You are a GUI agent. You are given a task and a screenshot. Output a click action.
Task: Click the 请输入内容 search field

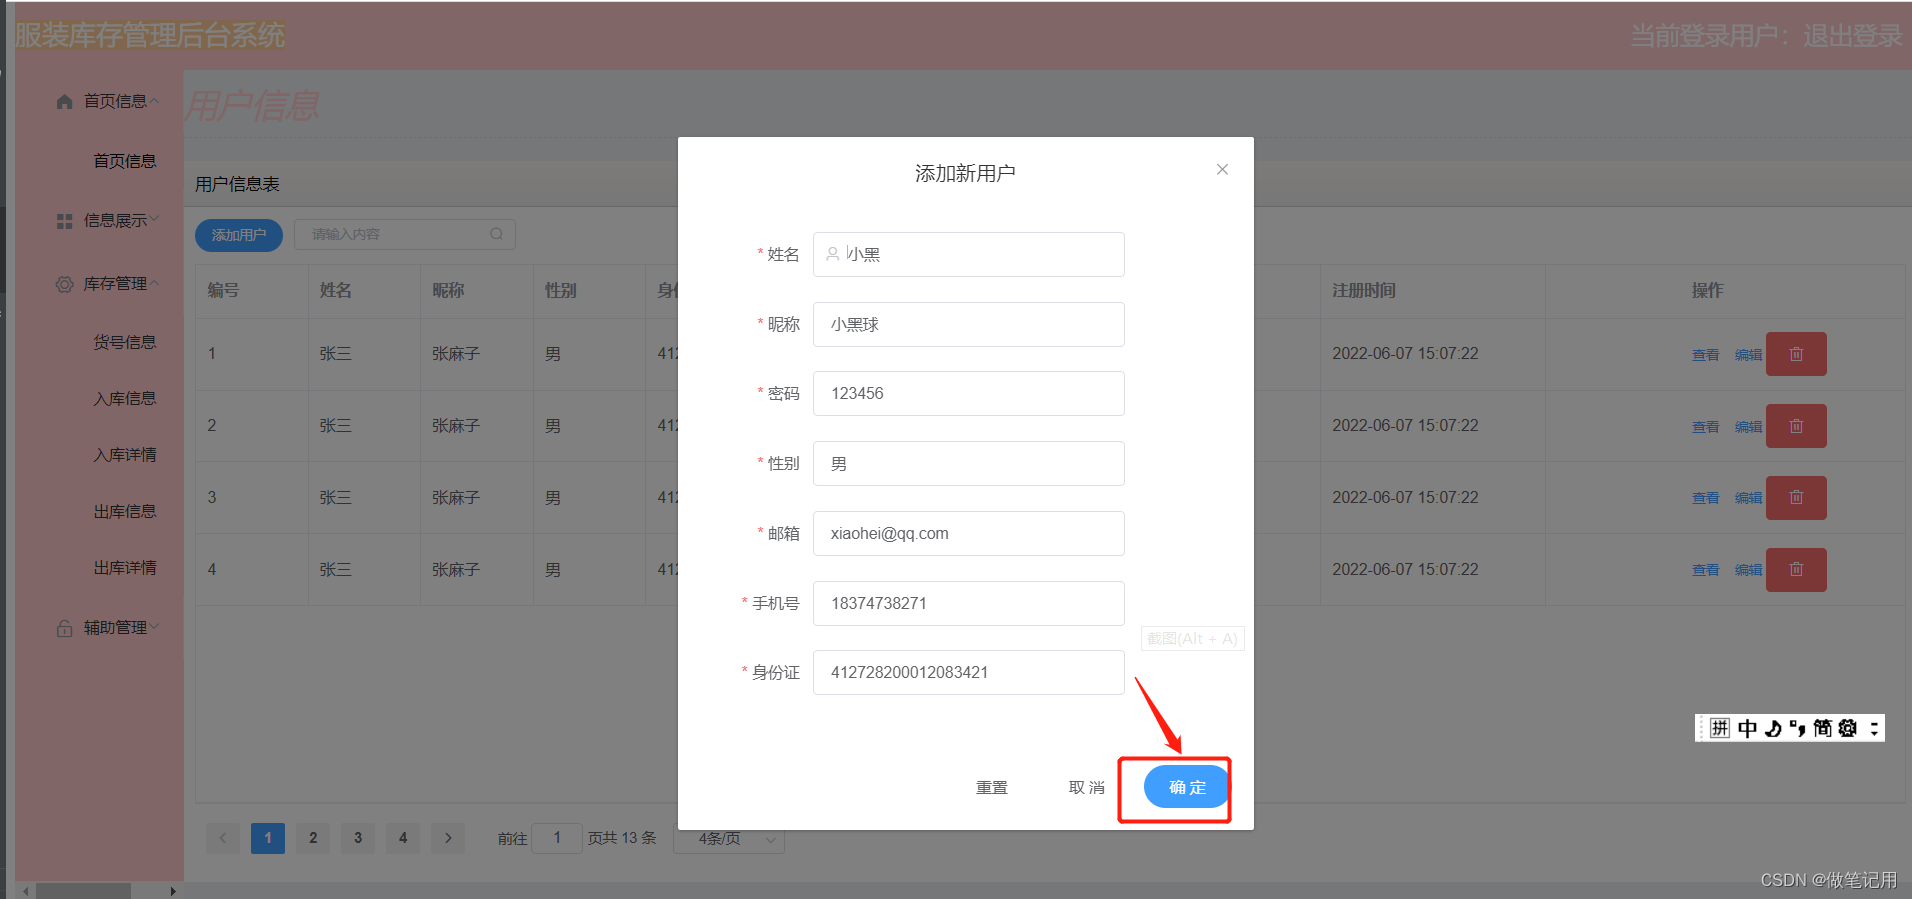tap(405, 234)
